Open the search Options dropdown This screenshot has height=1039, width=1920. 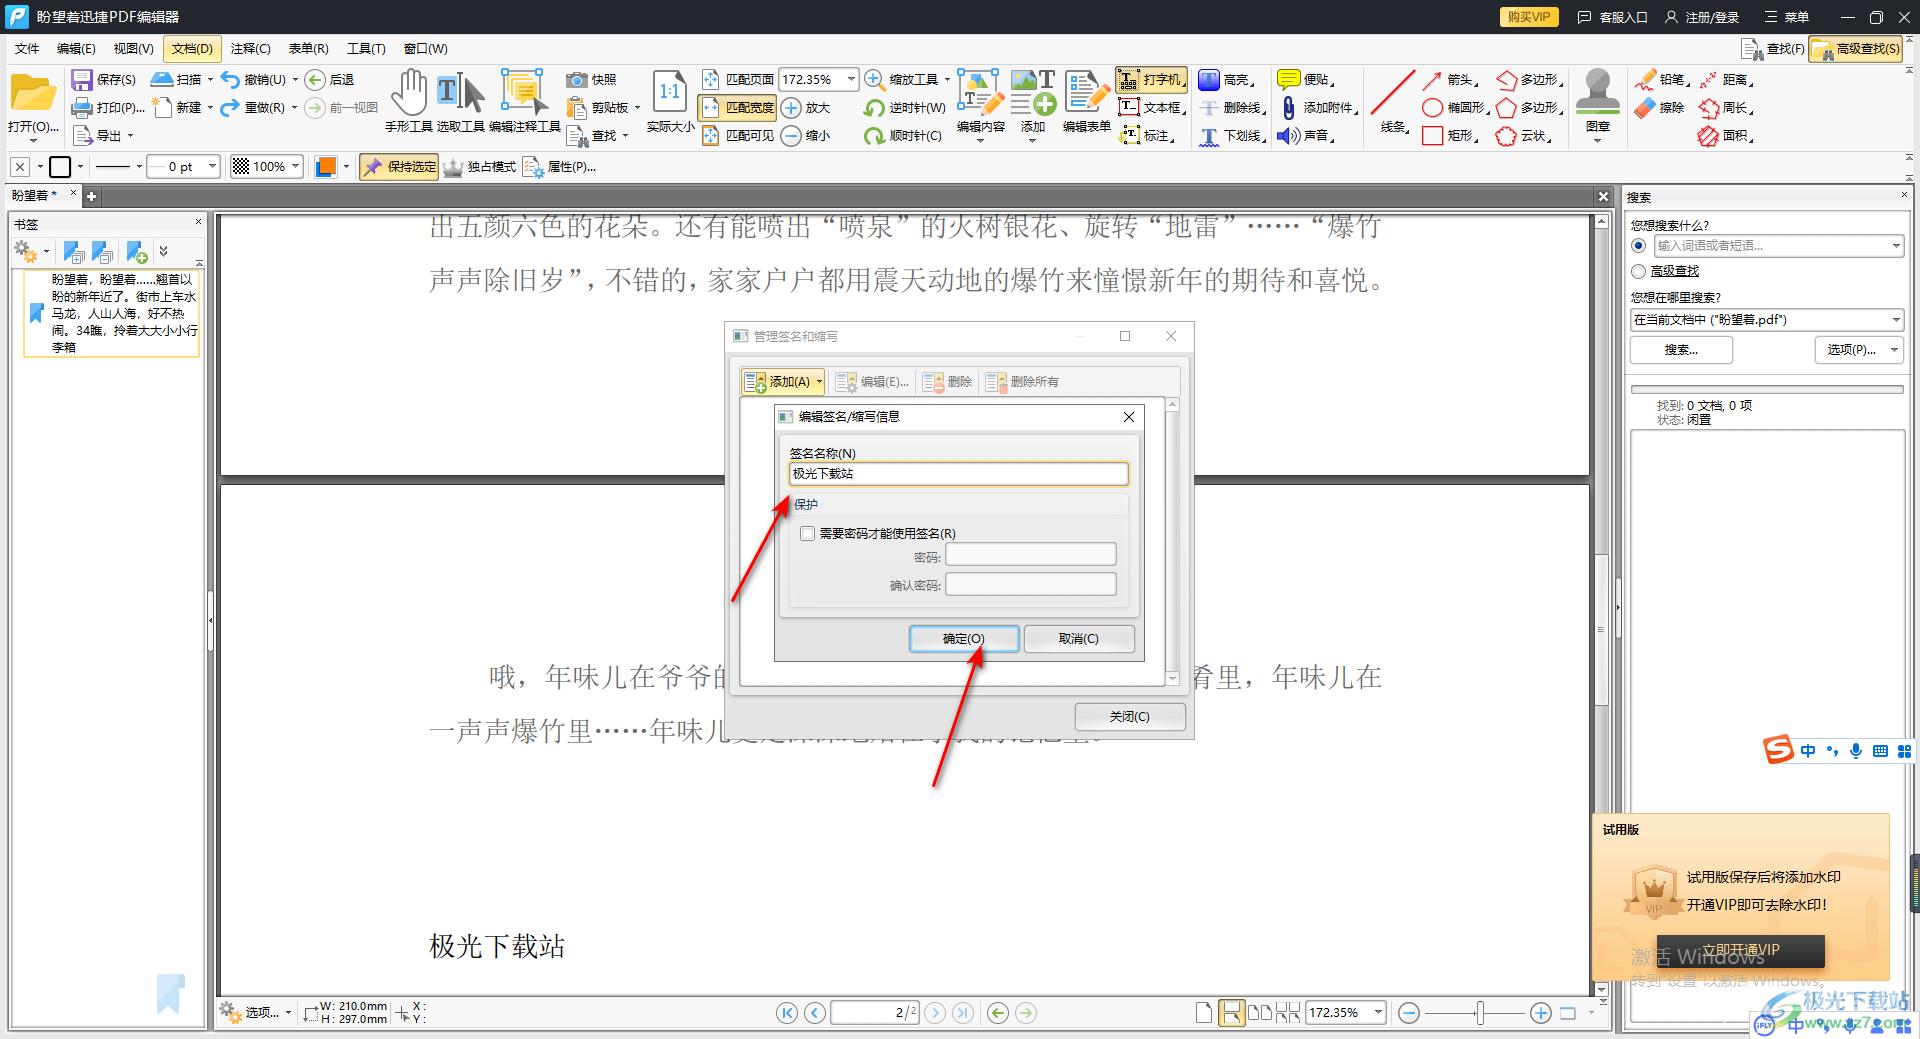coord(1858,350)
